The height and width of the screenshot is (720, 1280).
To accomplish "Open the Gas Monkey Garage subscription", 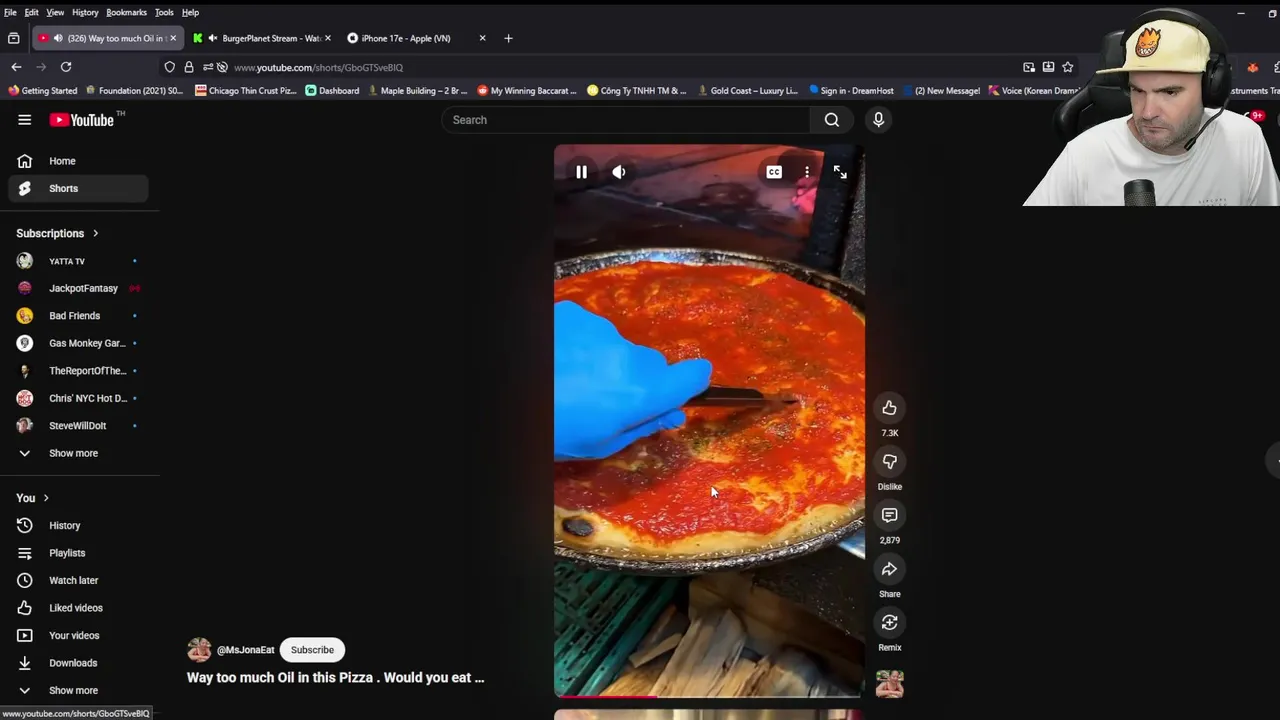I will pos(78,343).
